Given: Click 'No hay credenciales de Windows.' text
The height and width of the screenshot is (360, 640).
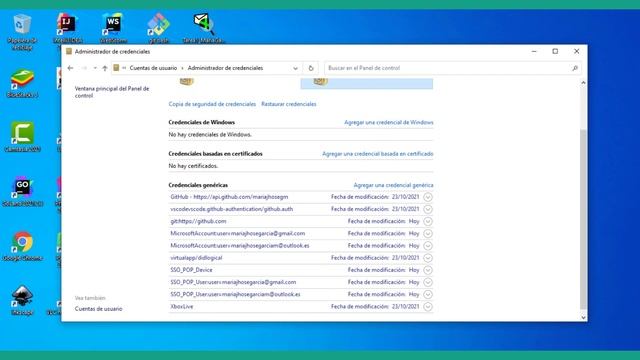Looking at the screenshot, I should click(210, 135).
